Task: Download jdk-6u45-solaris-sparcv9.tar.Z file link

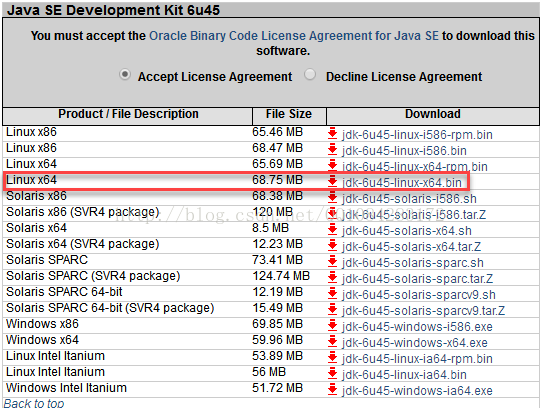Action: (423, 311)
